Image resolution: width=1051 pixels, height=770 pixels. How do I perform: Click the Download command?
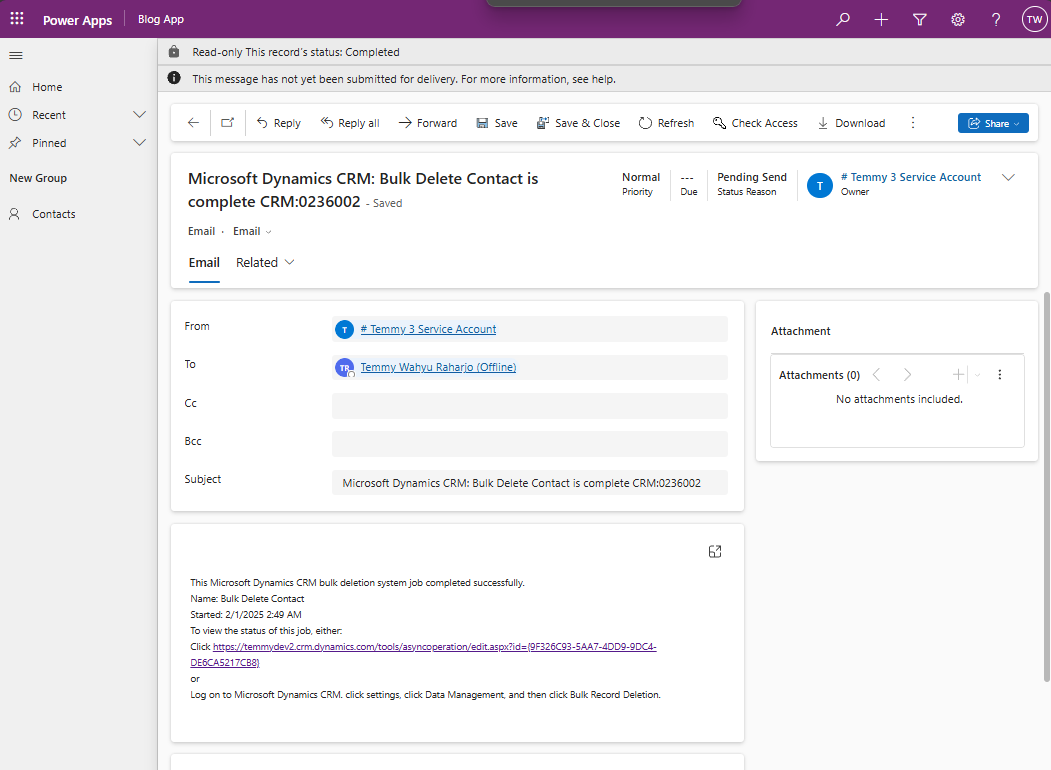coord(851,123)
